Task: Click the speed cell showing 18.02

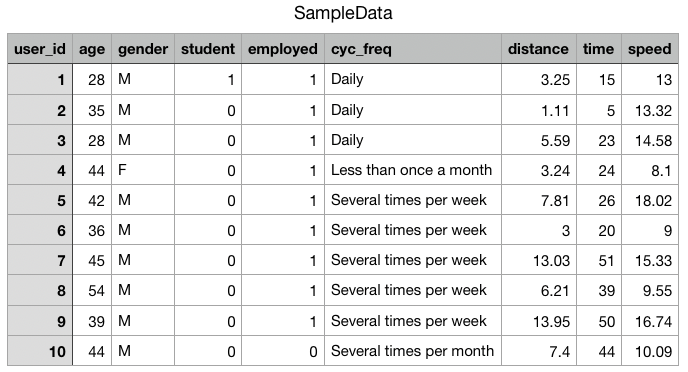Action: pyautogui.click(x=650, y=200)
